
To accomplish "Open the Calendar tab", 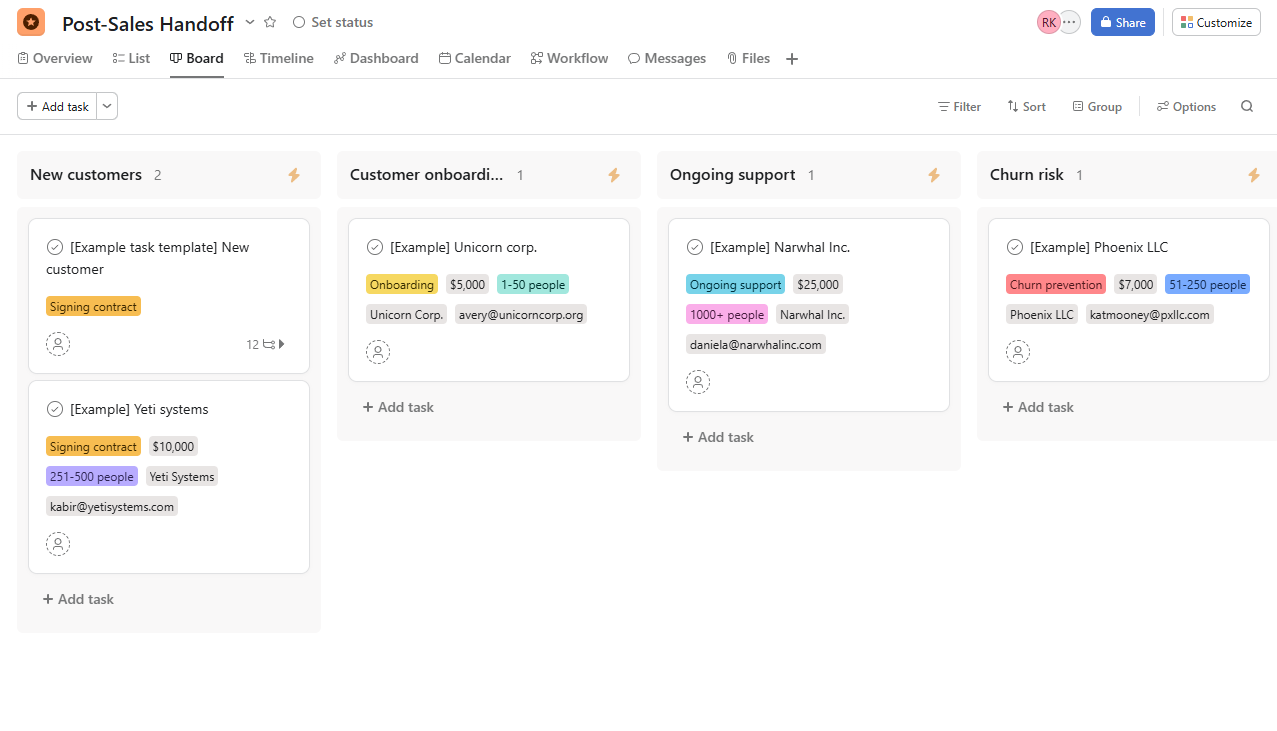I will tap(474, 58).
